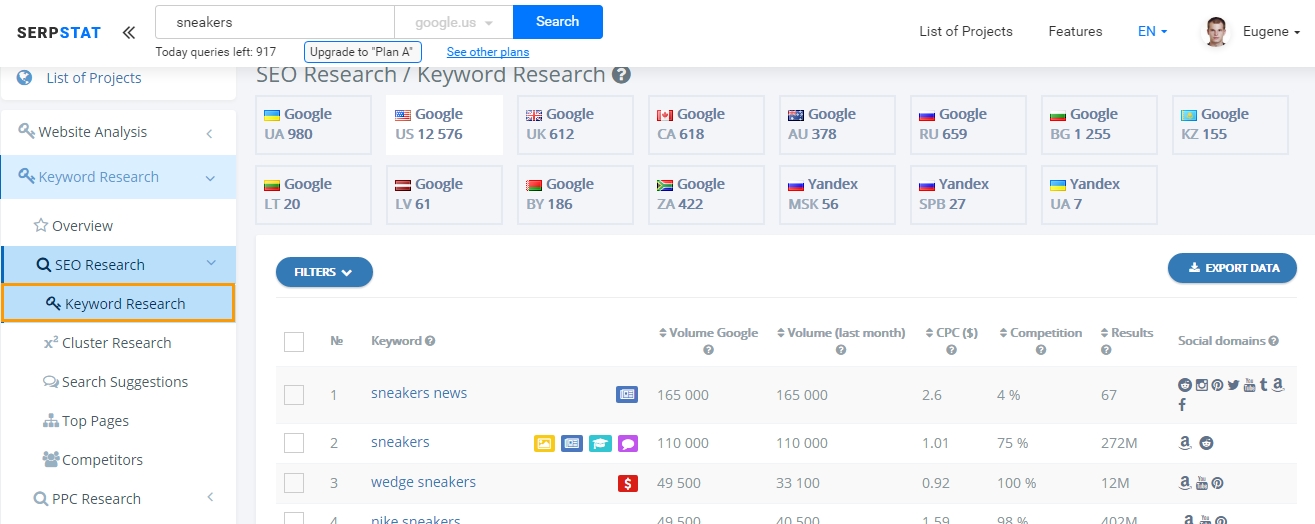Open the google.us search engine dropdown
This screenshot has height=524, width=1315.
coord(454,22)
